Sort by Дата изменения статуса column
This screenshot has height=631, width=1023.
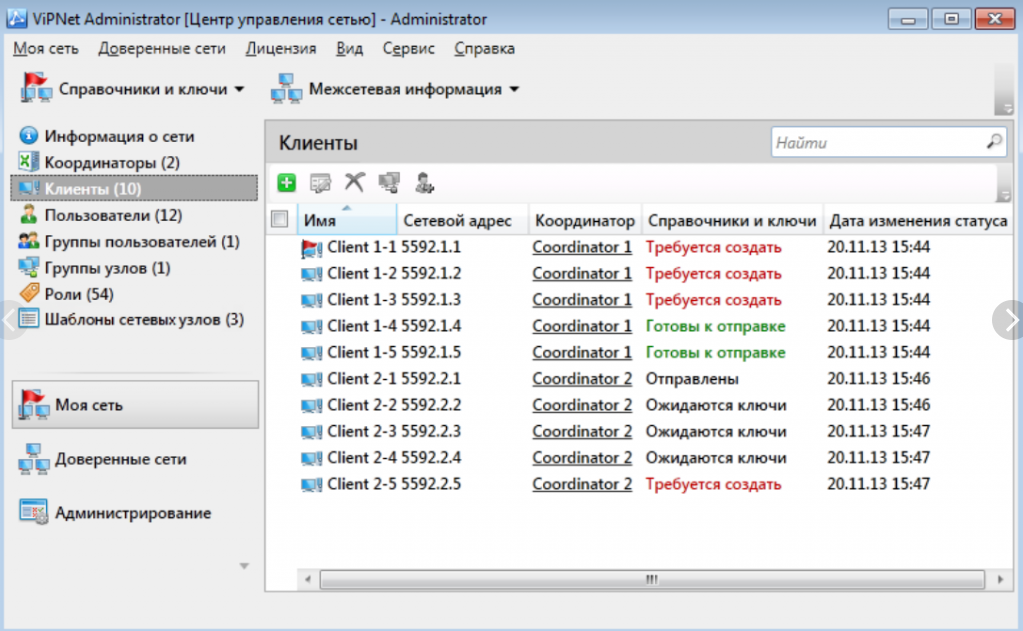918,220
